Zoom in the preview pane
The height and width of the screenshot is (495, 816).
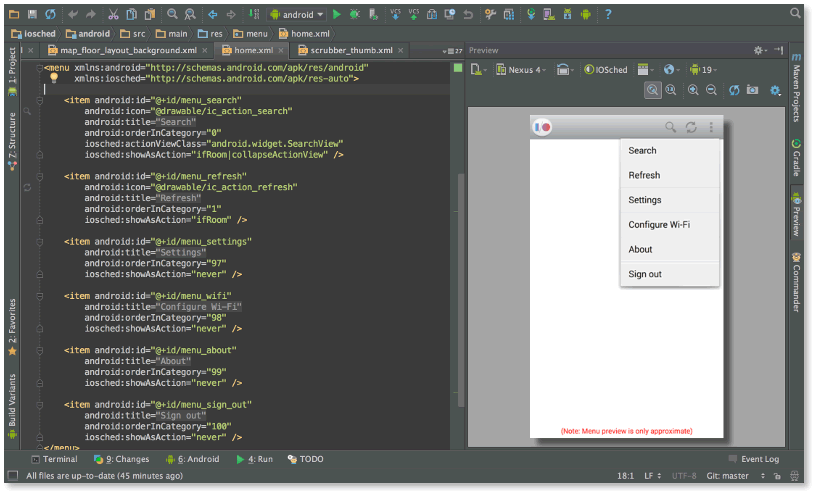pyautogui.click(x=693, y=90)
